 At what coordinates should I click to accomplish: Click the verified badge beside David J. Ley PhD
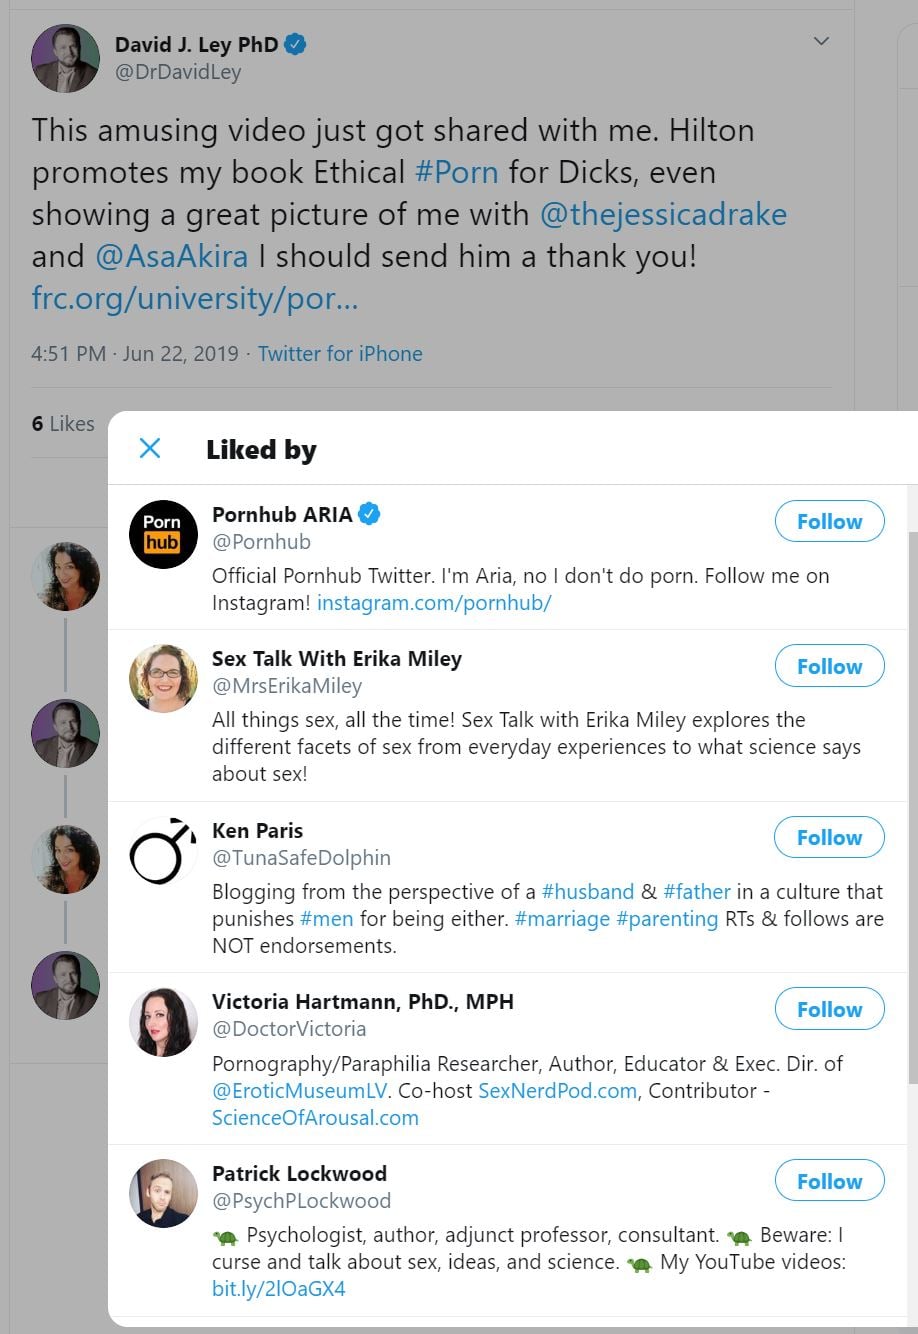pyautogui.click(x=295, y=44)
